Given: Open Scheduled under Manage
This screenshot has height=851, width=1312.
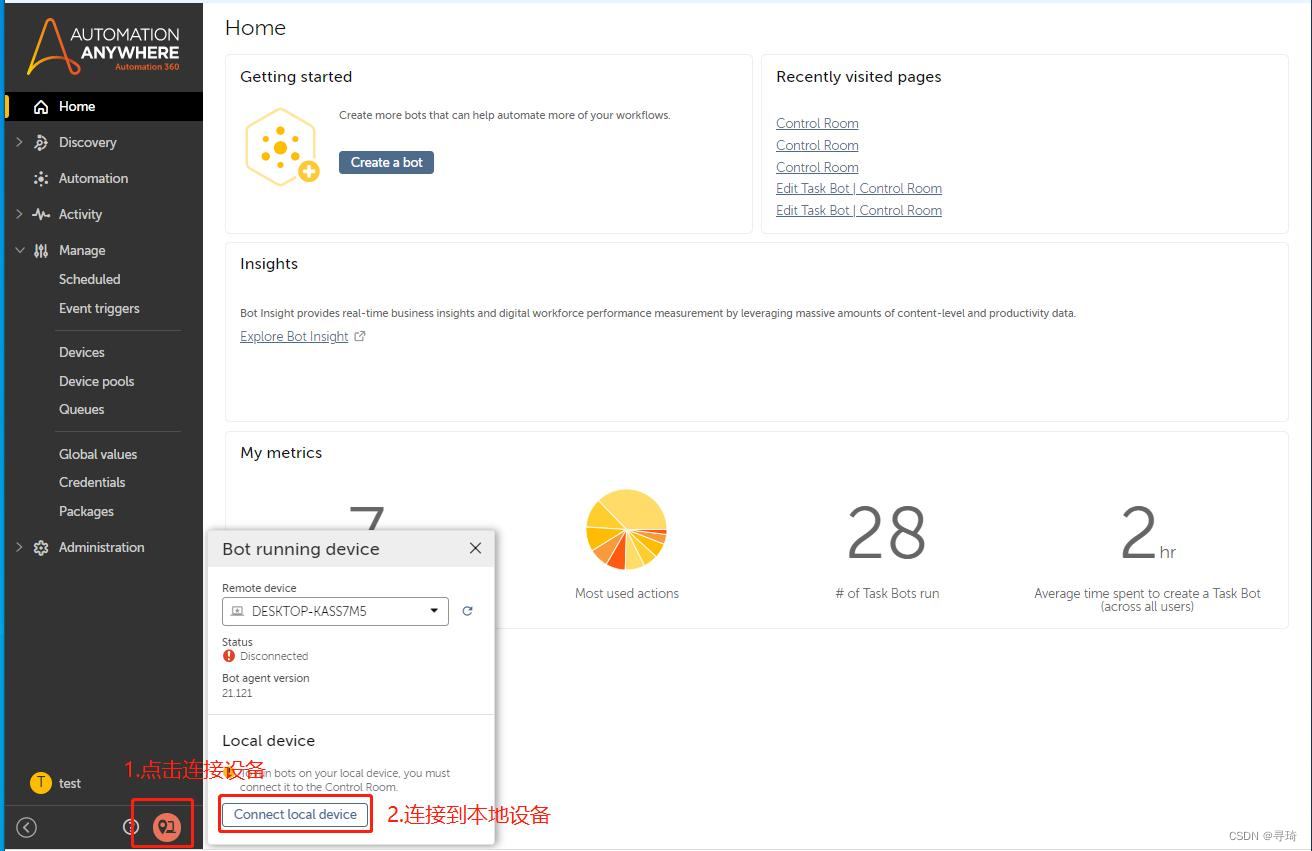Looking at the screenshot, I should 89,280.
